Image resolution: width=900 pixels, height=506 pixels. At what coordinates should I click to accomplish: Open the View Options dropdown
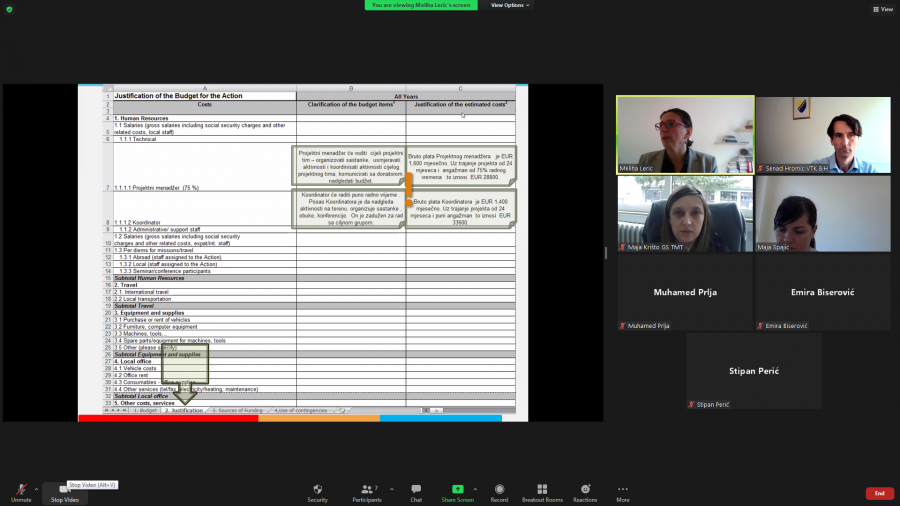(510, 5)
